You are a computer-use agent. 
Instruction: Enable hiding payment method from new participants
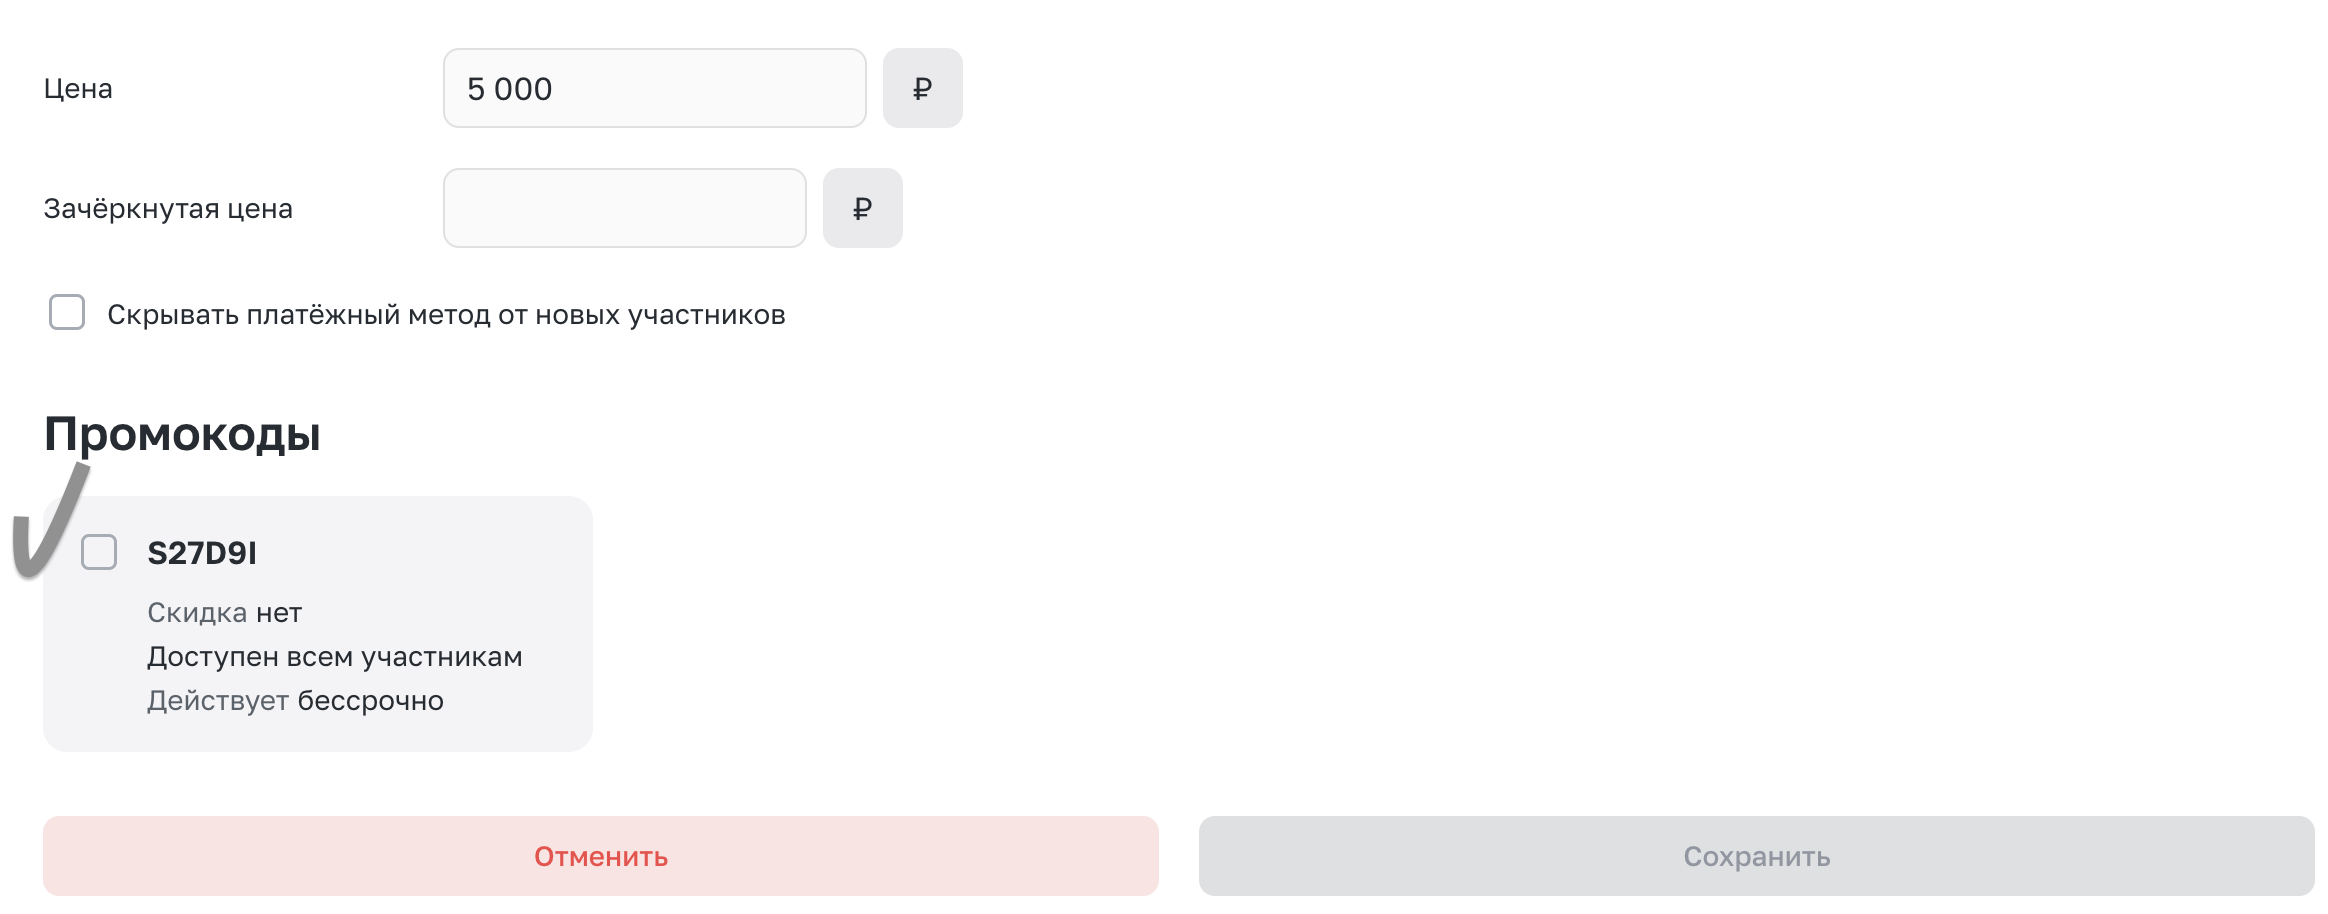(67, 312)
